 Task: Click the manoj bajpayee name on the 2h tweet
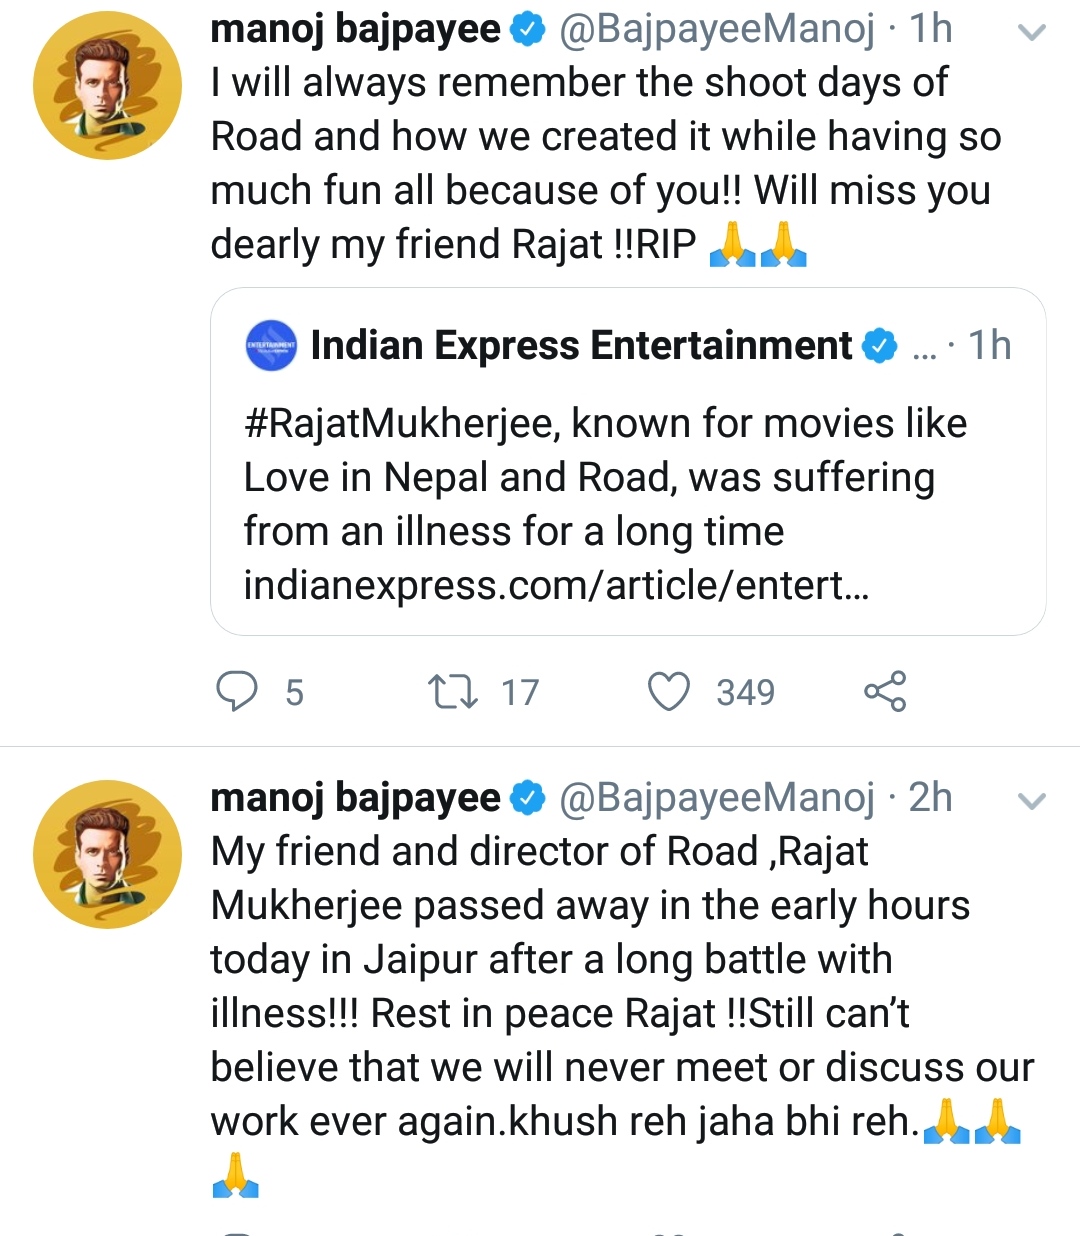click(x=355, y=798)
